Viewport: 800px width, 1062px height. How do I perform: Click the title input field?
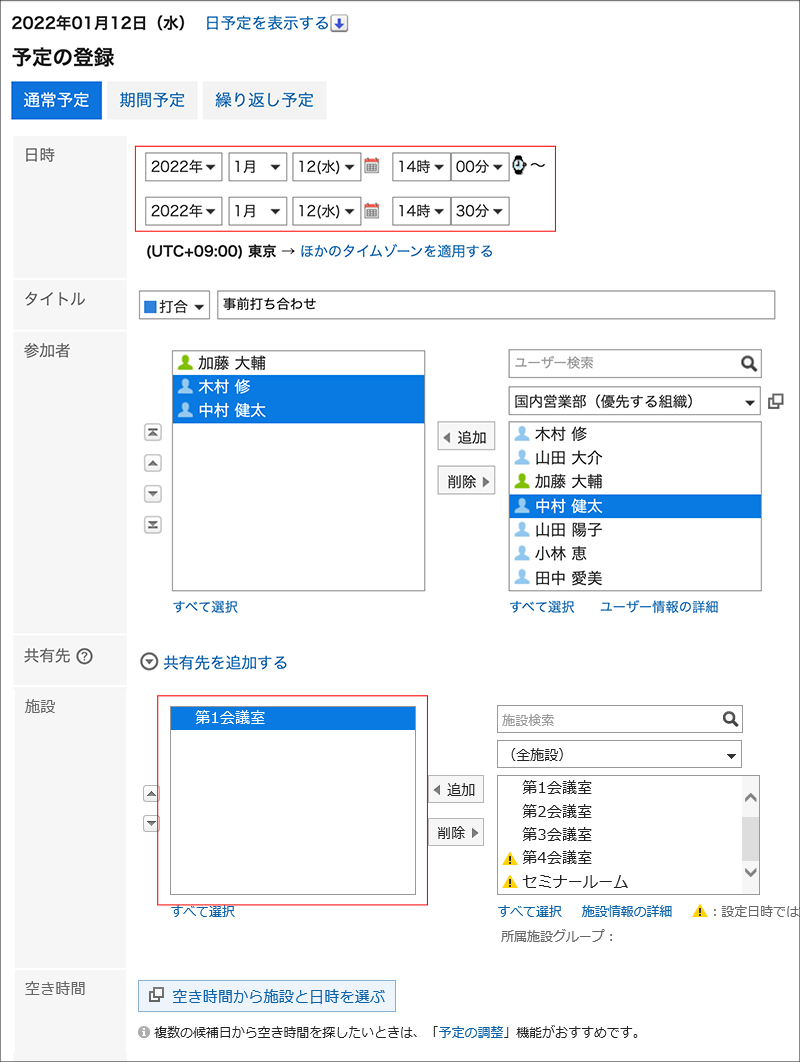point(495,305)
